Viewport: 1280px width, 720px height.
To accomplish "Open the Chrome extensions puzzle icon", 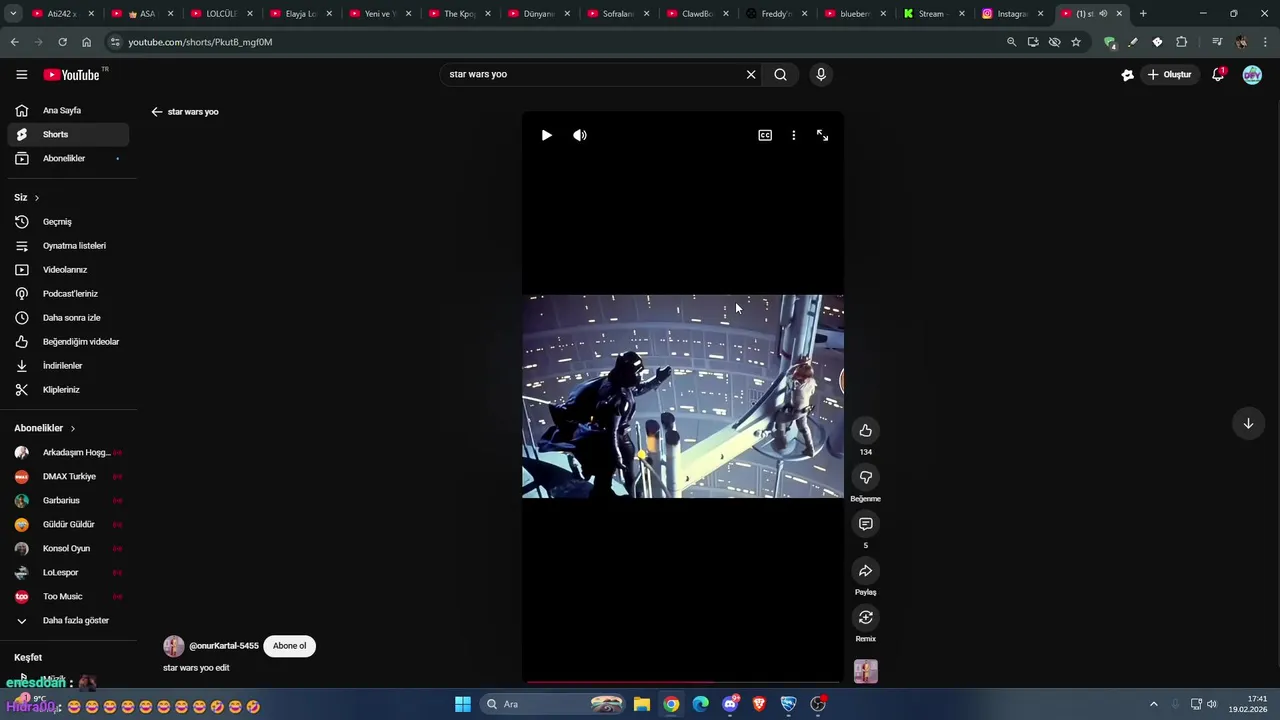I will [1182, 42].
